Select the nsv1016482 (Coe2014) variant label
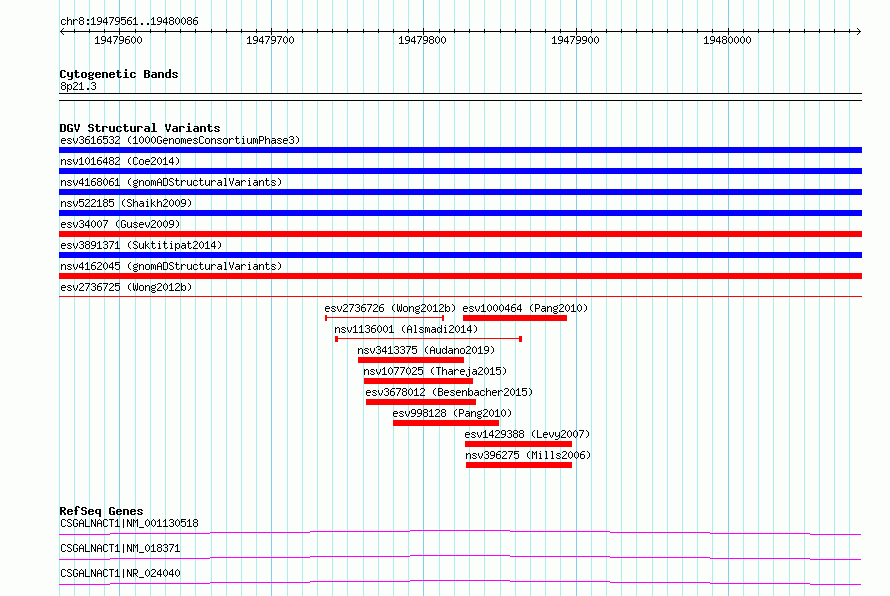 (x=120, y=161)
